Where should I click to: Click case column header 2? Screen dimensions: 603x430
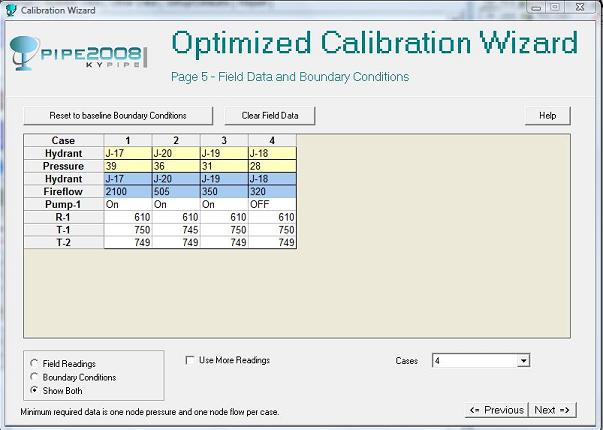[x=176, y=140]
